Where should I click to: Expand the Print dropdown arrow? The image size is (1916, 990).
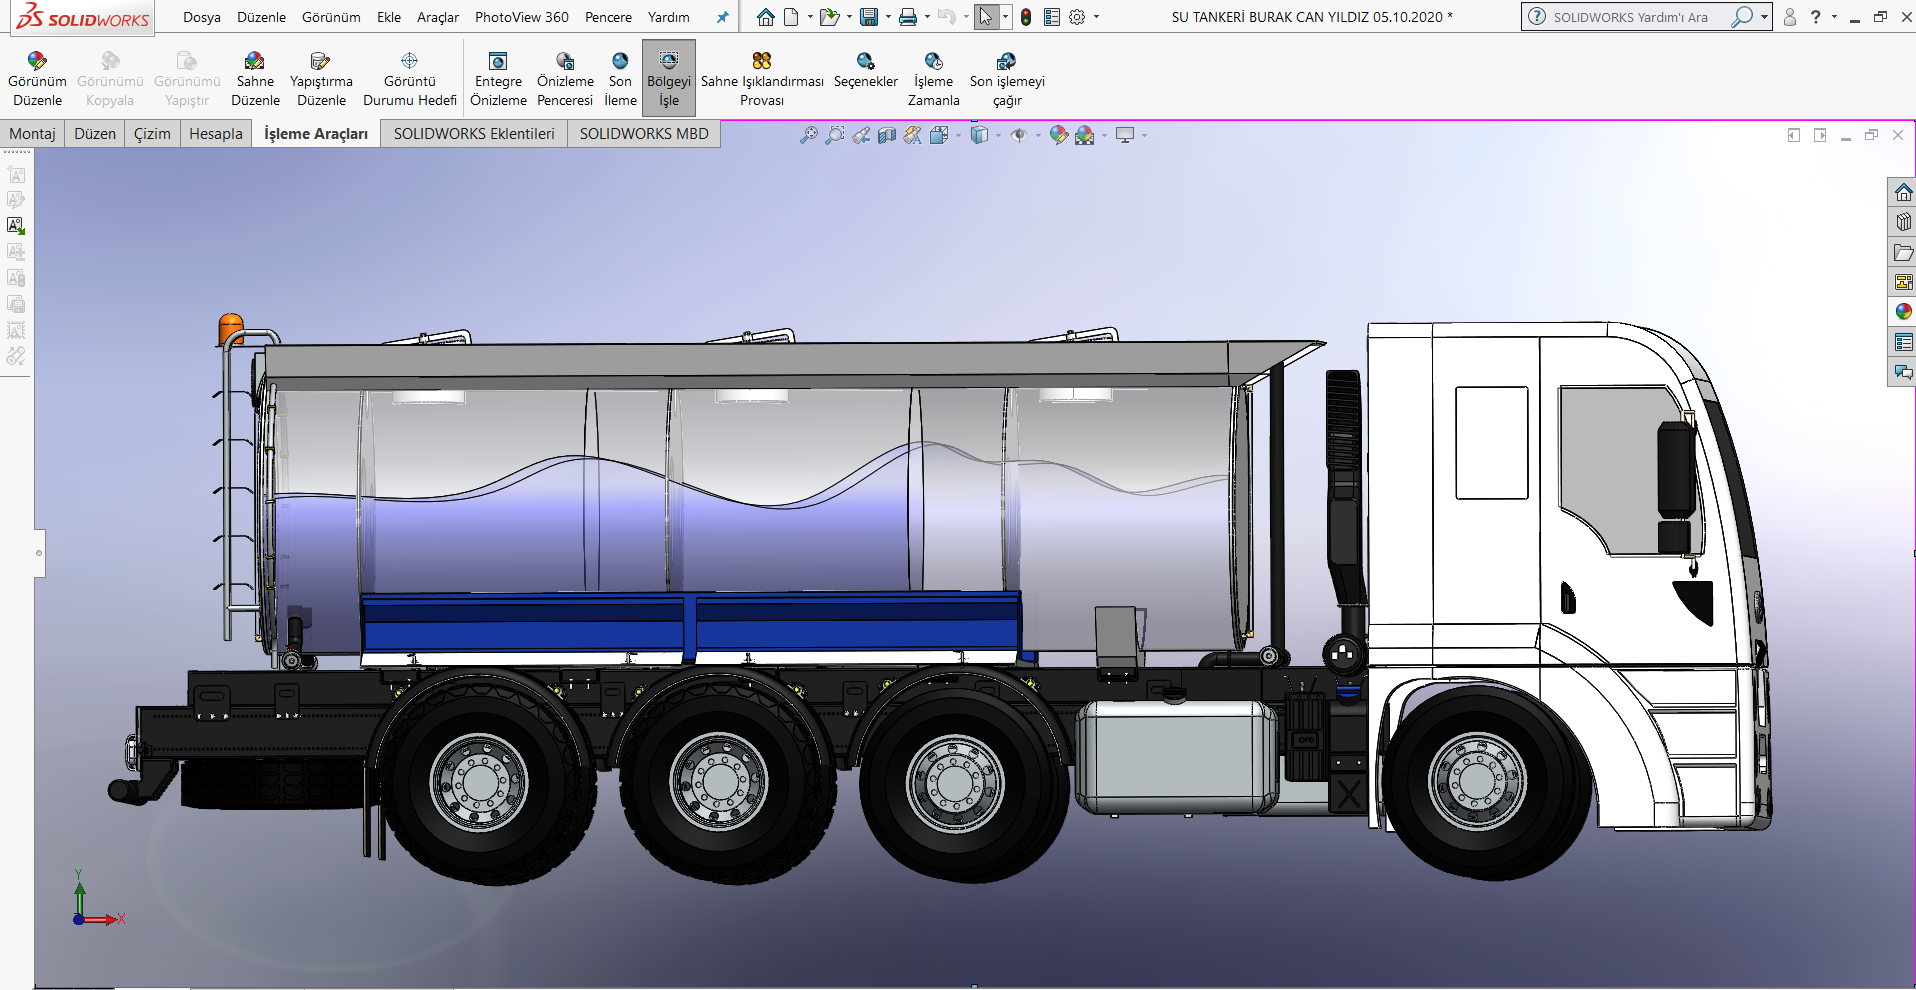(927, 17)
